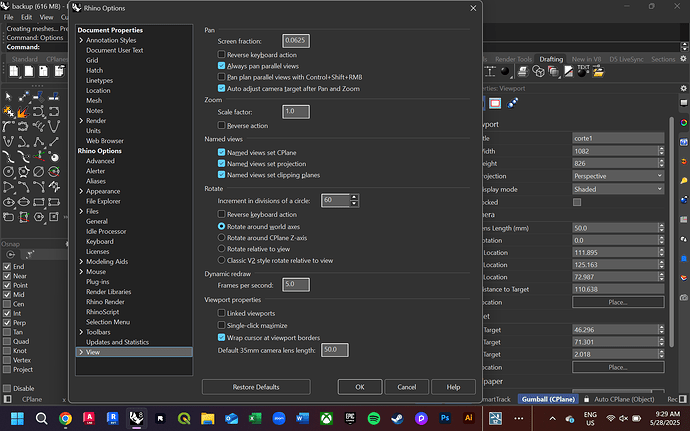This screenshot has height=431, width=690.
Task: Click the Default 35mm camera lens length field
Action: coord(334,350)
